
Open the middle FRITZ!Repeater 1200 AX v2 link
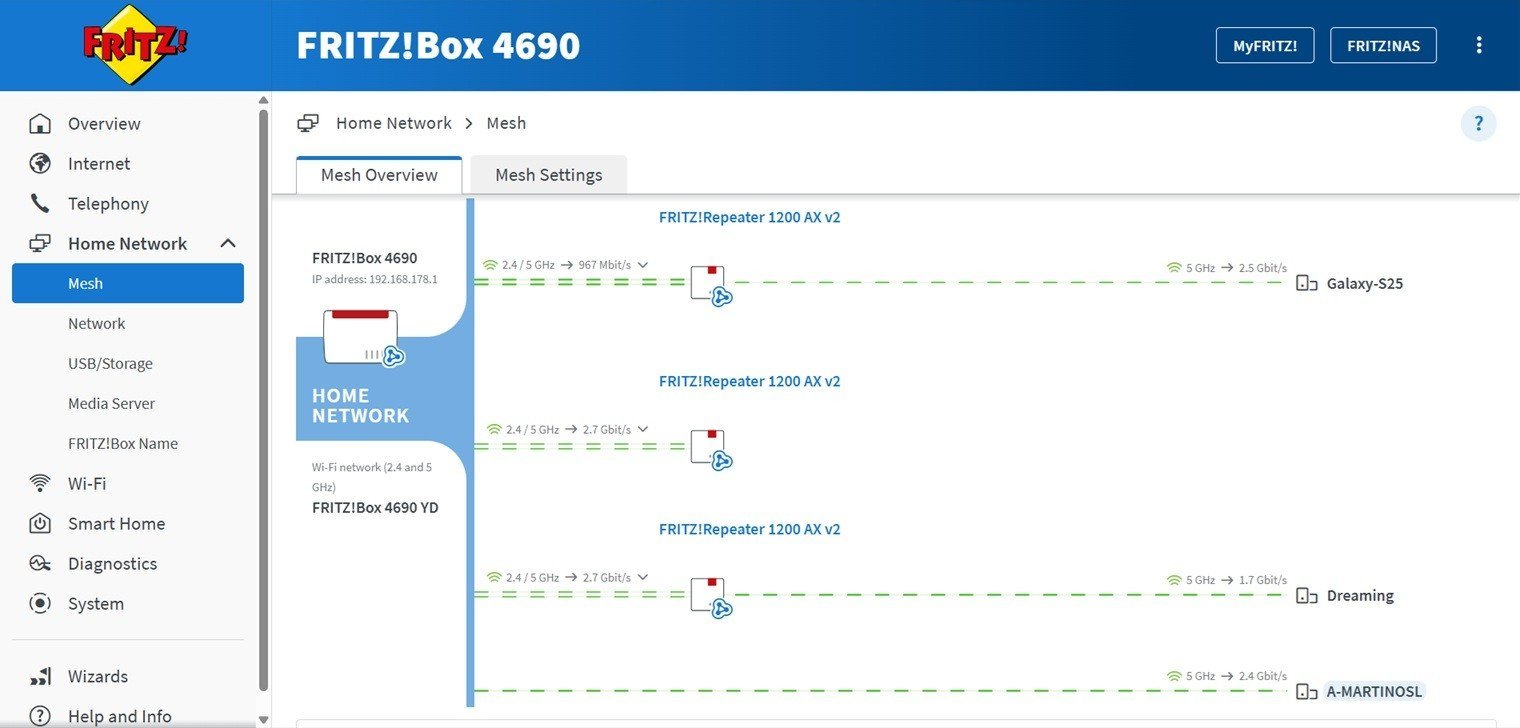750,381
